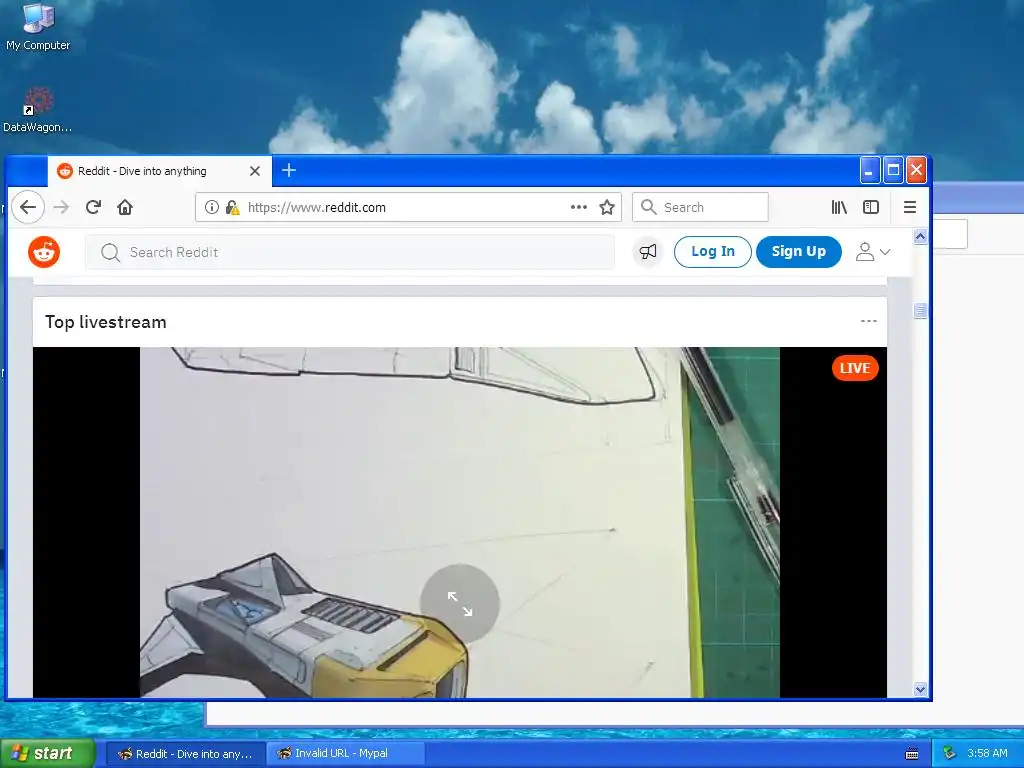Open a new browser tab
The height and width of the screenshot is (768, 1024).
pyautogui.click(x=289, y=170)
